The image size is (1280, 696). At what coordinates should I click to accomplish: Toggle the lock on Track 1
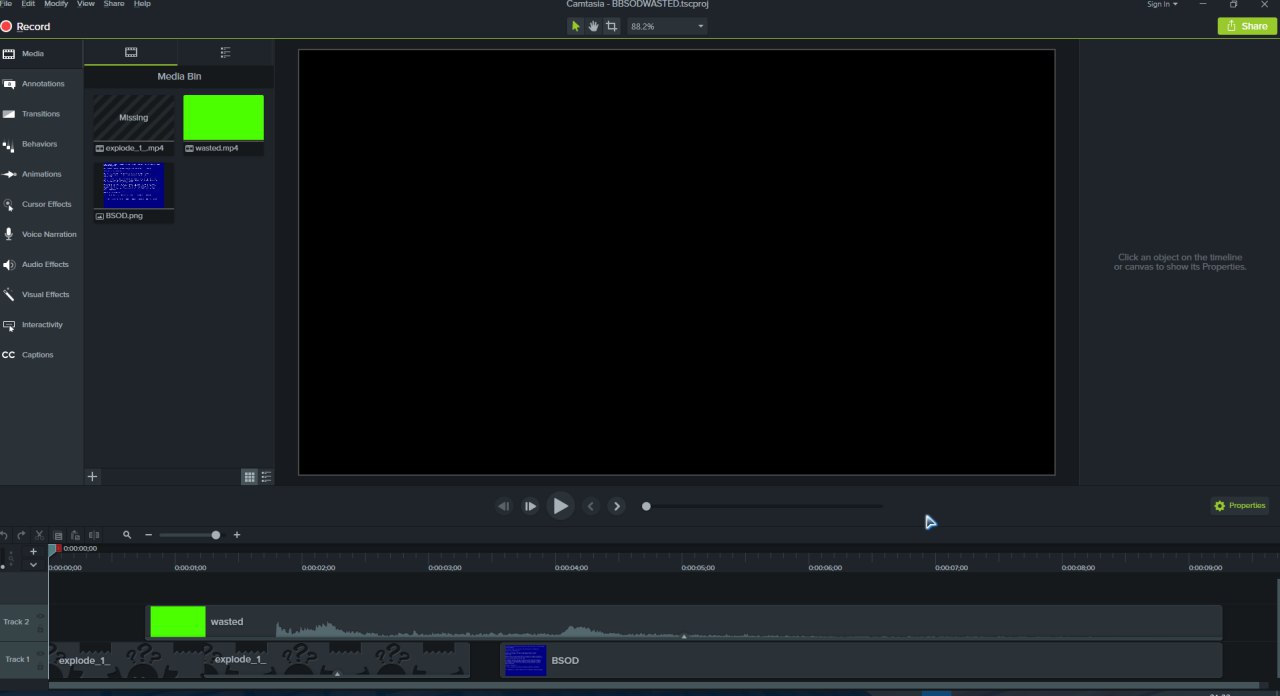[x=41, y=665]
